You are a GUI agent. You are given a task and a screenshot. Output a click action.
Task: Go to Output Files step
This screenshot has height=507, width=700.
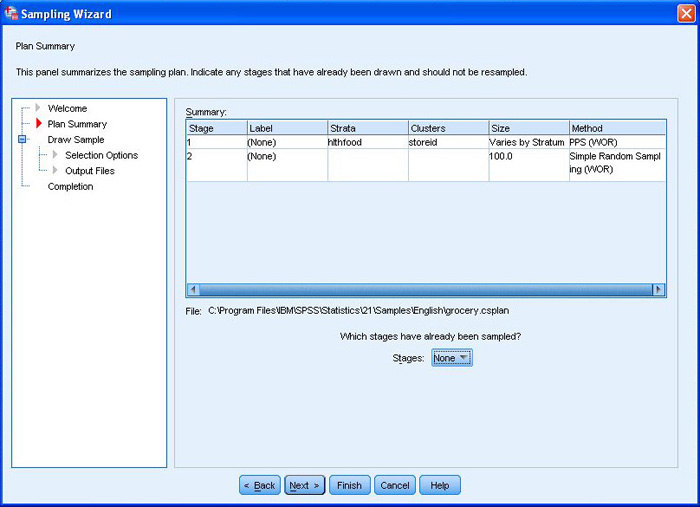90,171
